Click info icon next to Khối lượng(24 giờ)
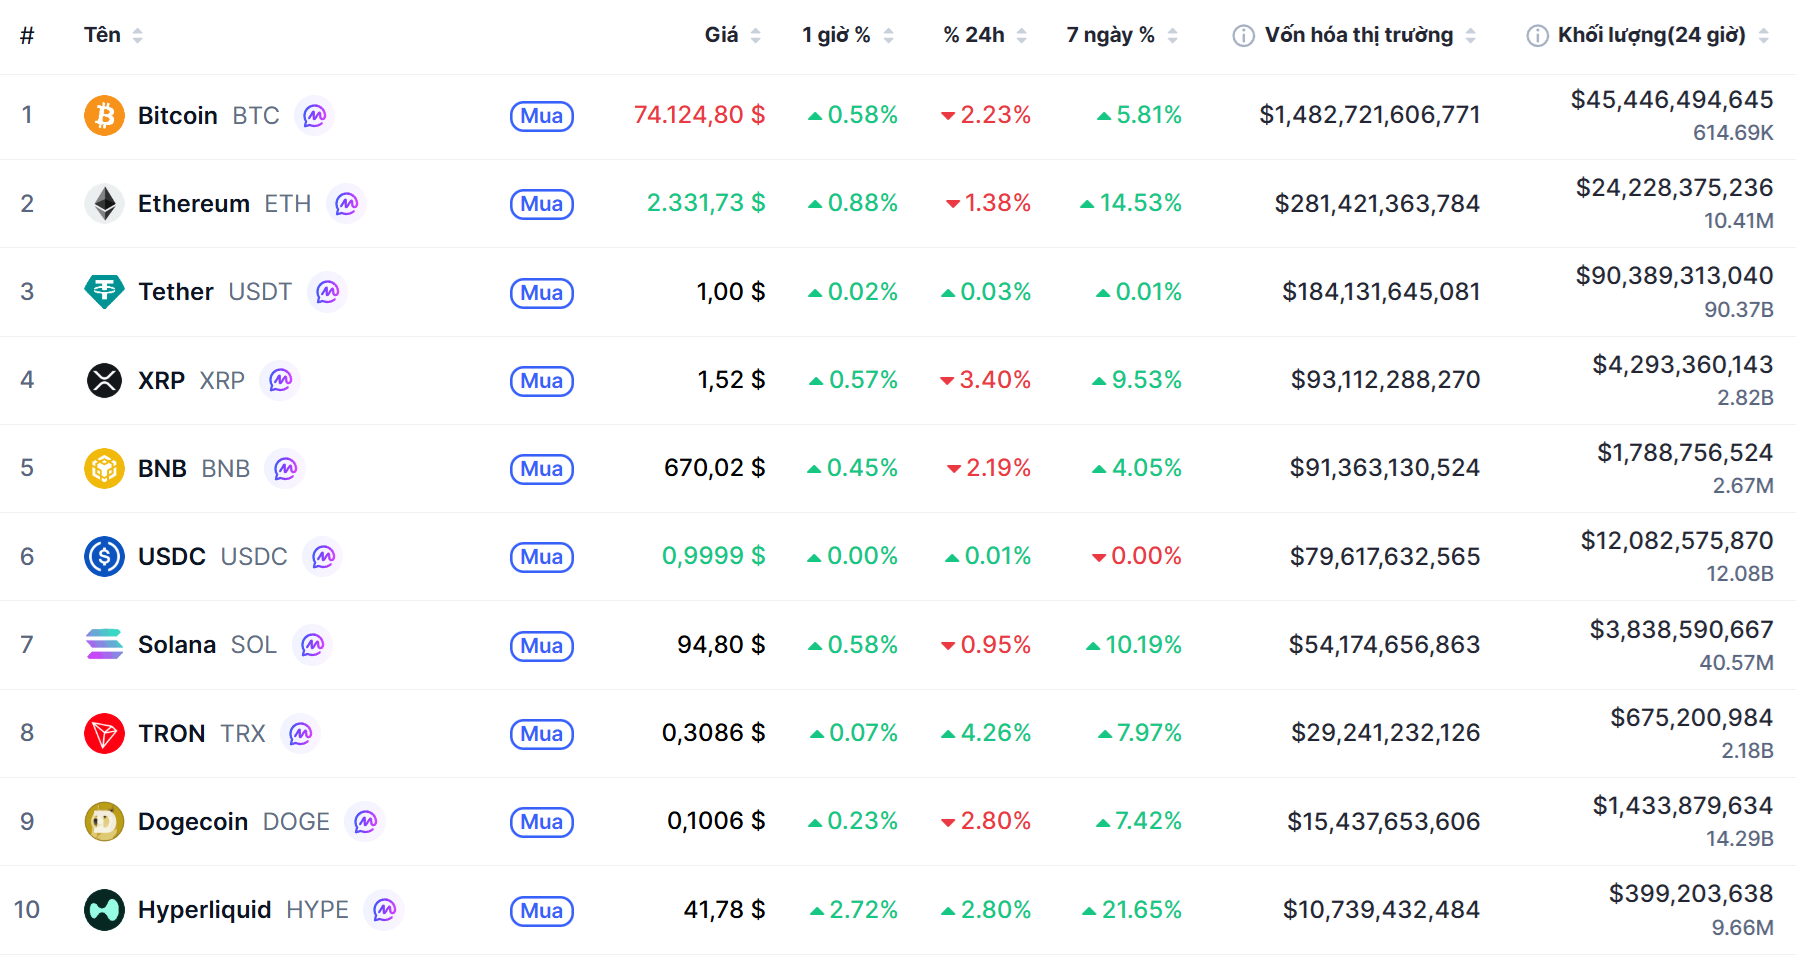 click(x=1537, y=36)
